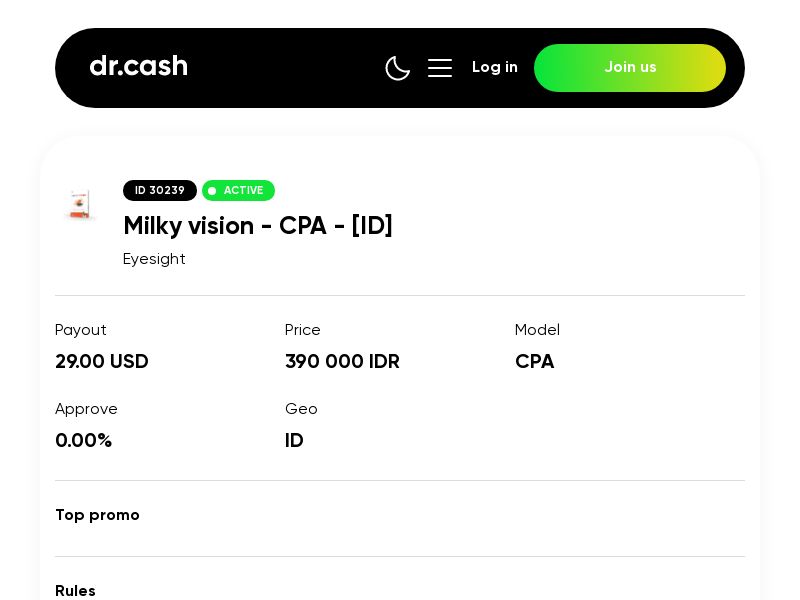Click the Payout column header

[x=81, y=330]
